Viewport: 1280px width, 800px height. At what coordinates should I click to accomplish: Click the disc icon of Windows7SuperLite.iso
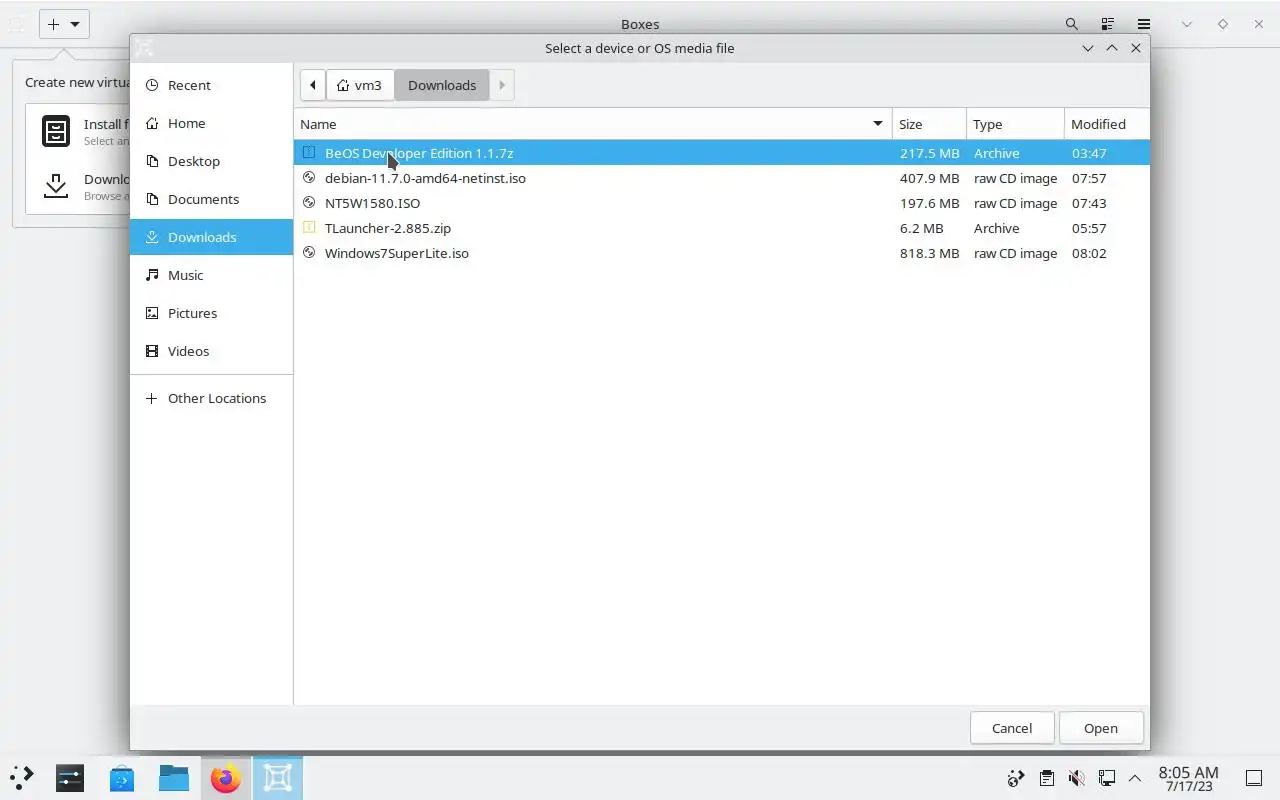pyautogui.click(x=309, y=253)
